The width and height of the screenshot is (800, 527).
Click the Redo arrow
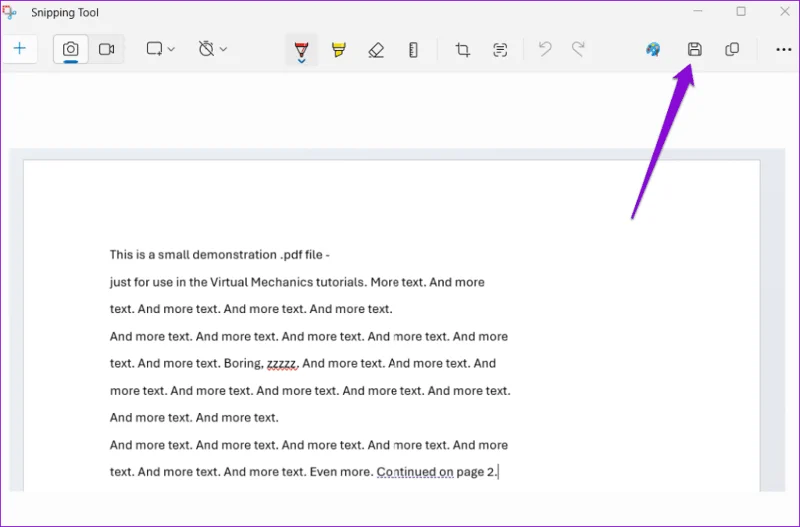coord(578,49)
